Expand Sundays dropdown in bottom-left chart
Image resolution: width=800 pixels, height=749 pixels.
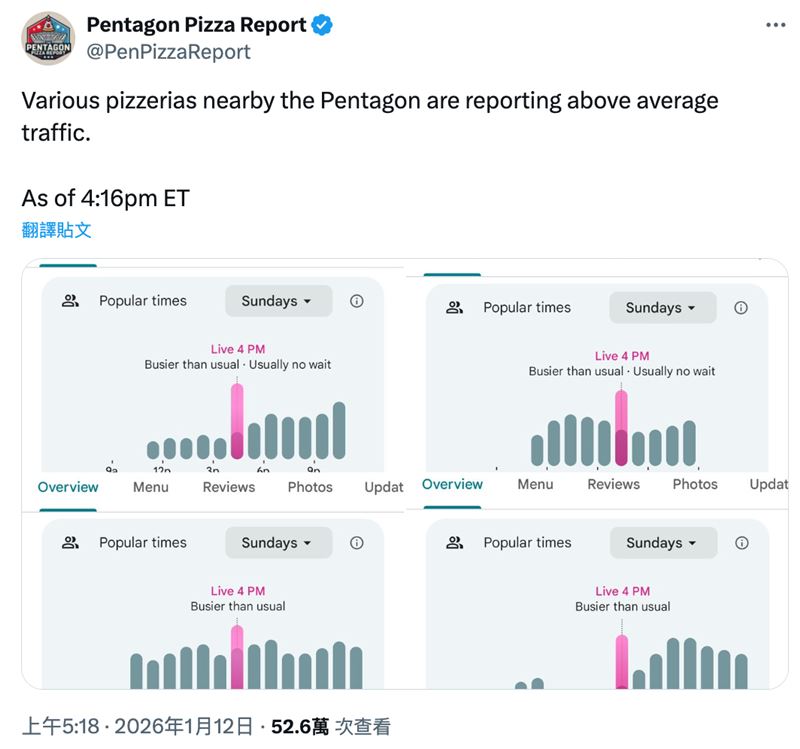278,543
